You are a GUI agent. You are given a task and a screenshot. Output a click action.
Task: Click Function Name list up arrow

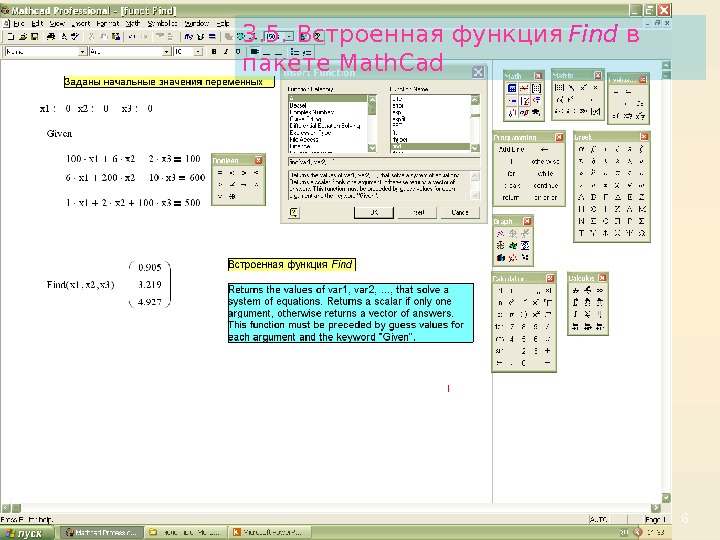(x=475, y=99)
